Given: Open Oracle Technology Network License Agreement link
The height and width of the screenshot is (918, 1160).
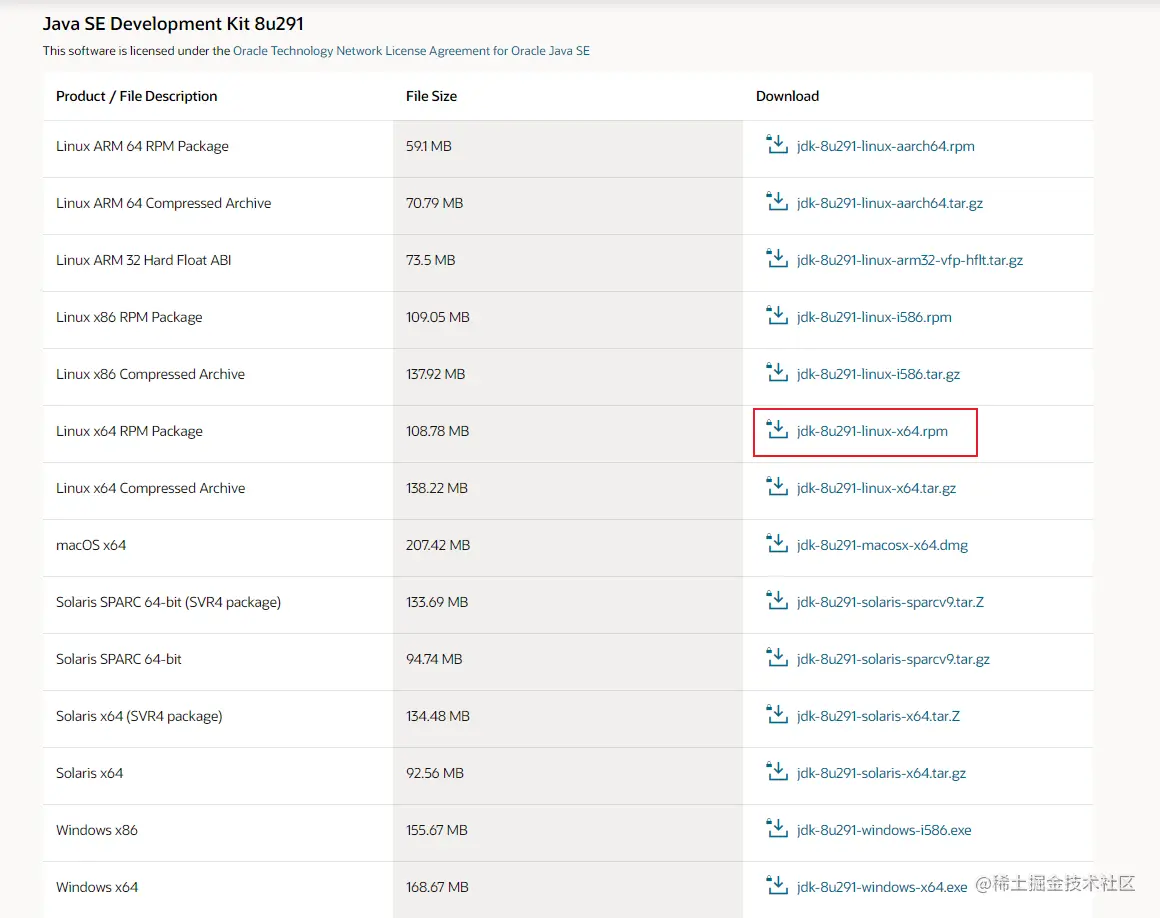Looking at the screenshot, I should [411, 51].
